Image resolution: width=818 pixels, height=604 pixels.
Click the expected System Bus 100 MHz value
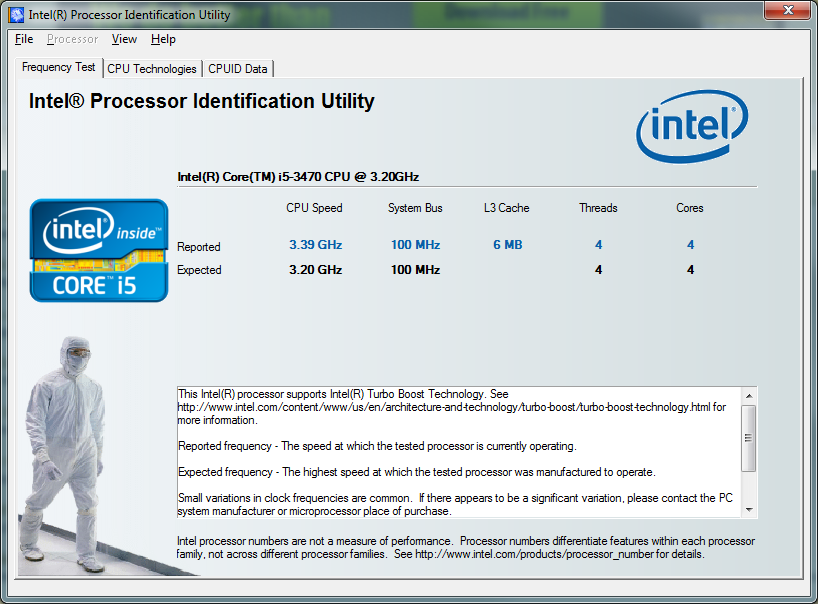pos(416,270)
